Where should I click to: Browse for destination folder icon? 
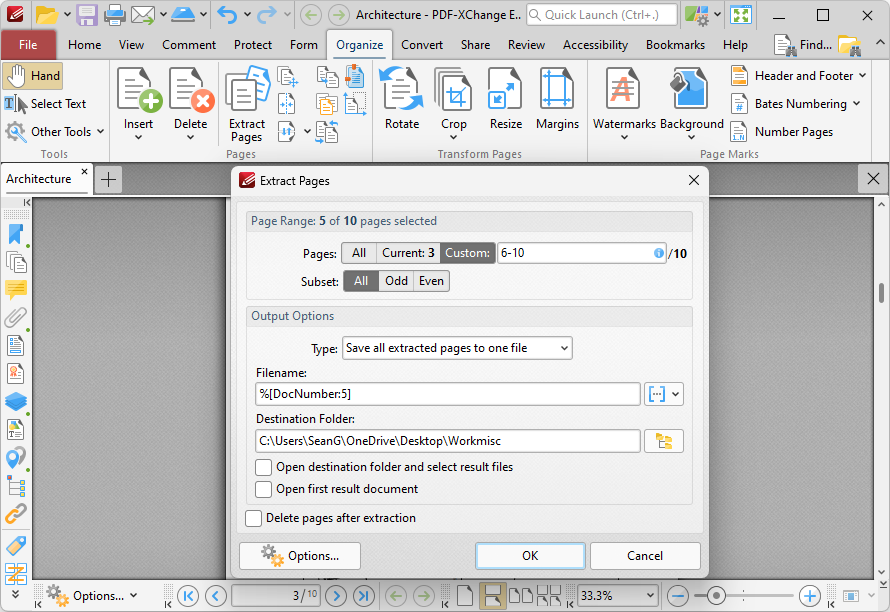(x=664, y=441)
